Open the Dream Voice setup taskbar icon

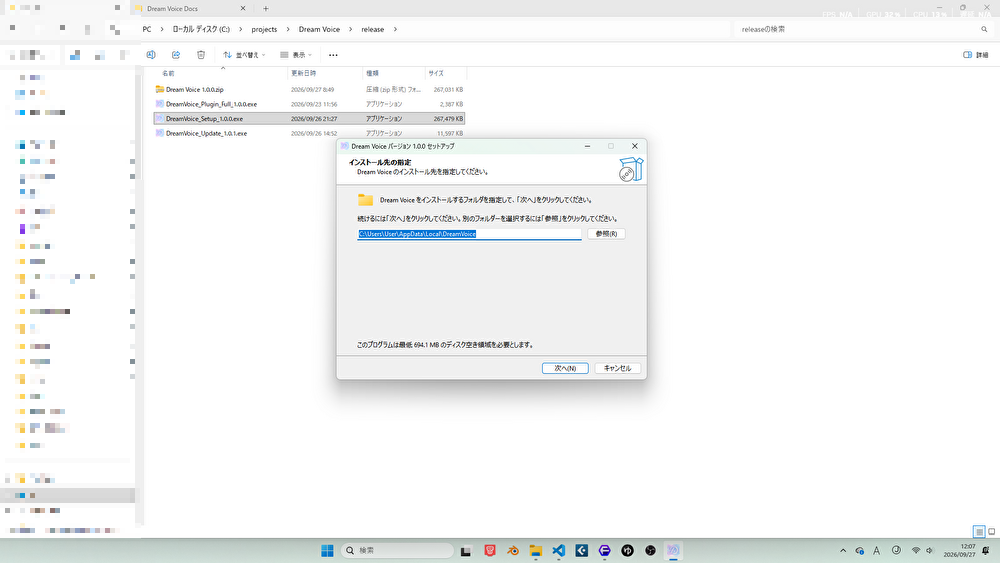(673, 551)
